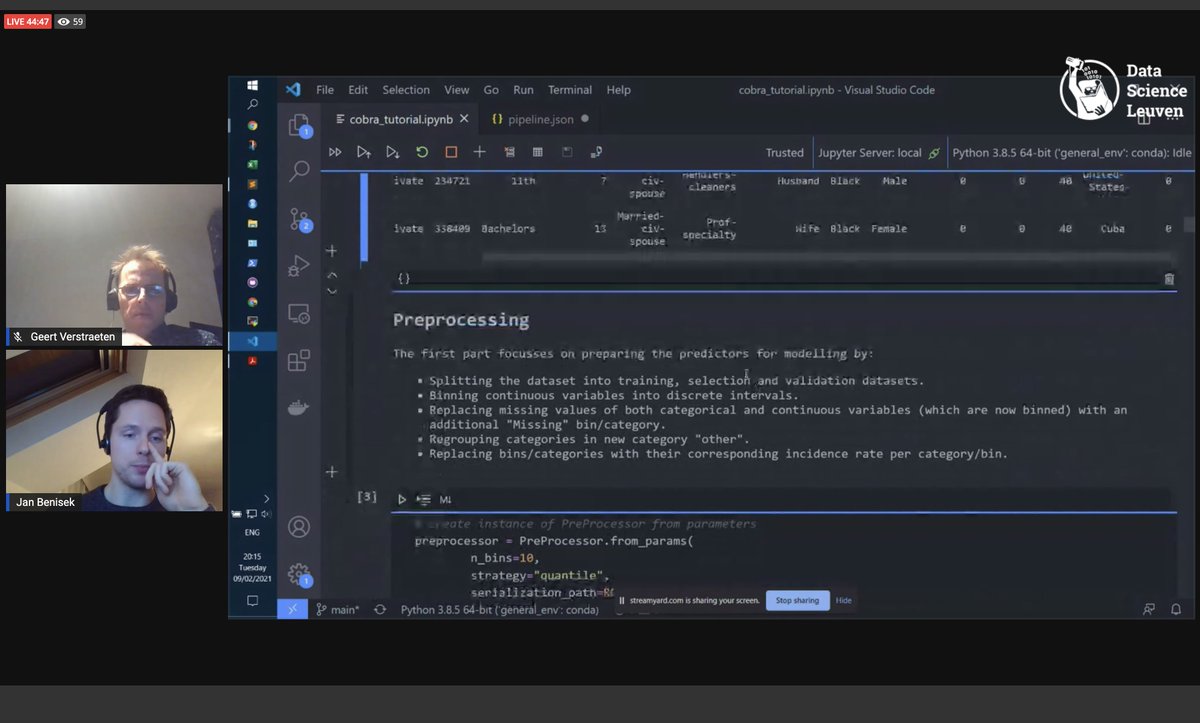The height and width of the screenshot is (723, 1200).
Task: Move cell down with the chevron-down arrow
Action: 332,291
